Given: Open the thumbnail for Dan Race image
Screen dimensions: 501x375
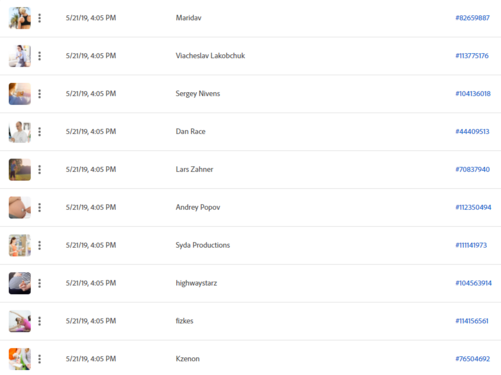Looking at the screenshot, I should 20,132.
